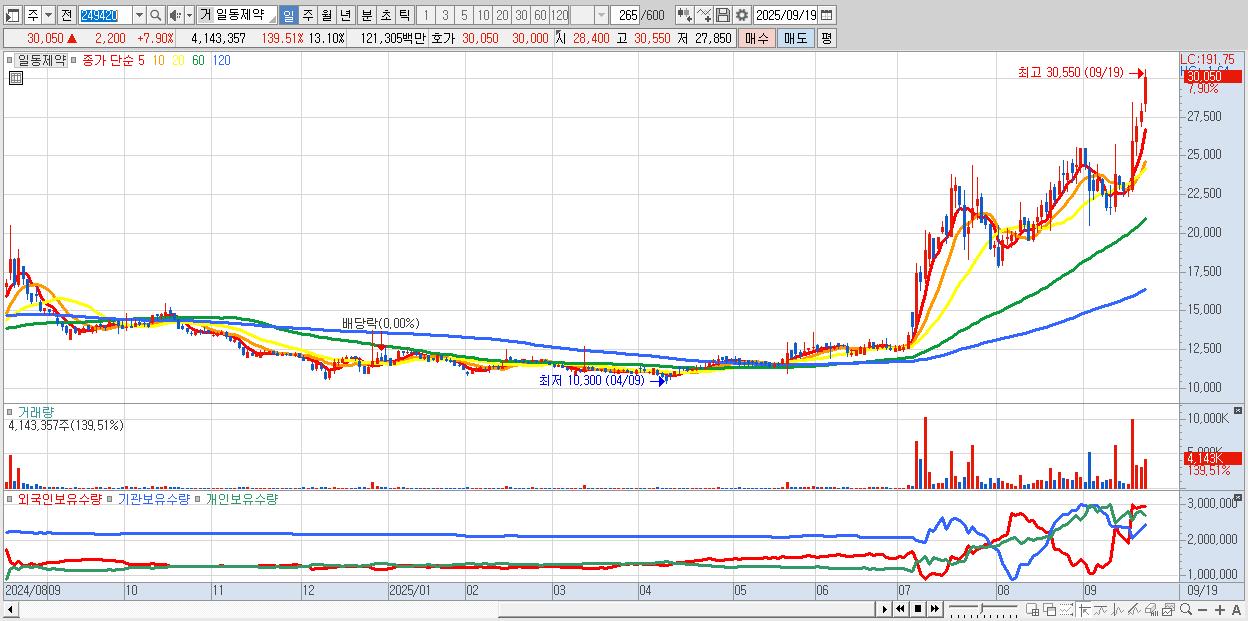
Task: Select the 년 yearly period tab
Action: (x=345, y=15)
